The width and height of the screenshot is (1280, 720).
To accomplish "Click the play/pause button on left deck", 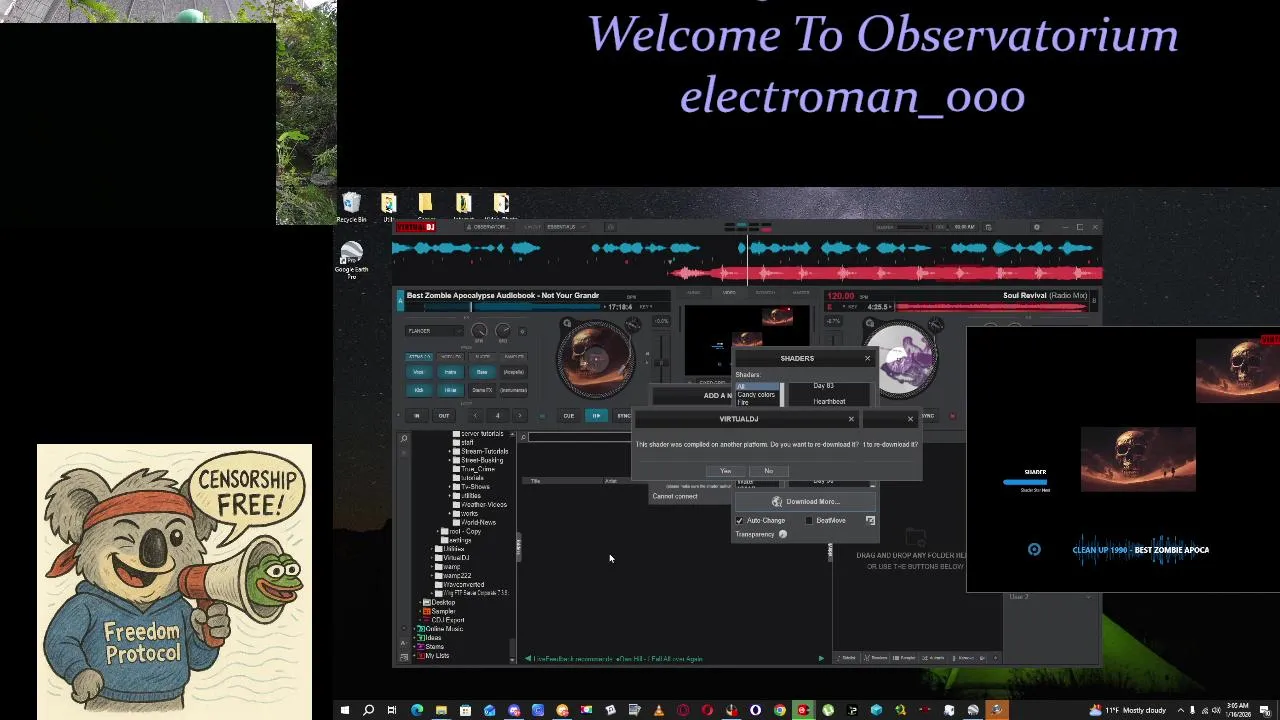I will (596, 416).
